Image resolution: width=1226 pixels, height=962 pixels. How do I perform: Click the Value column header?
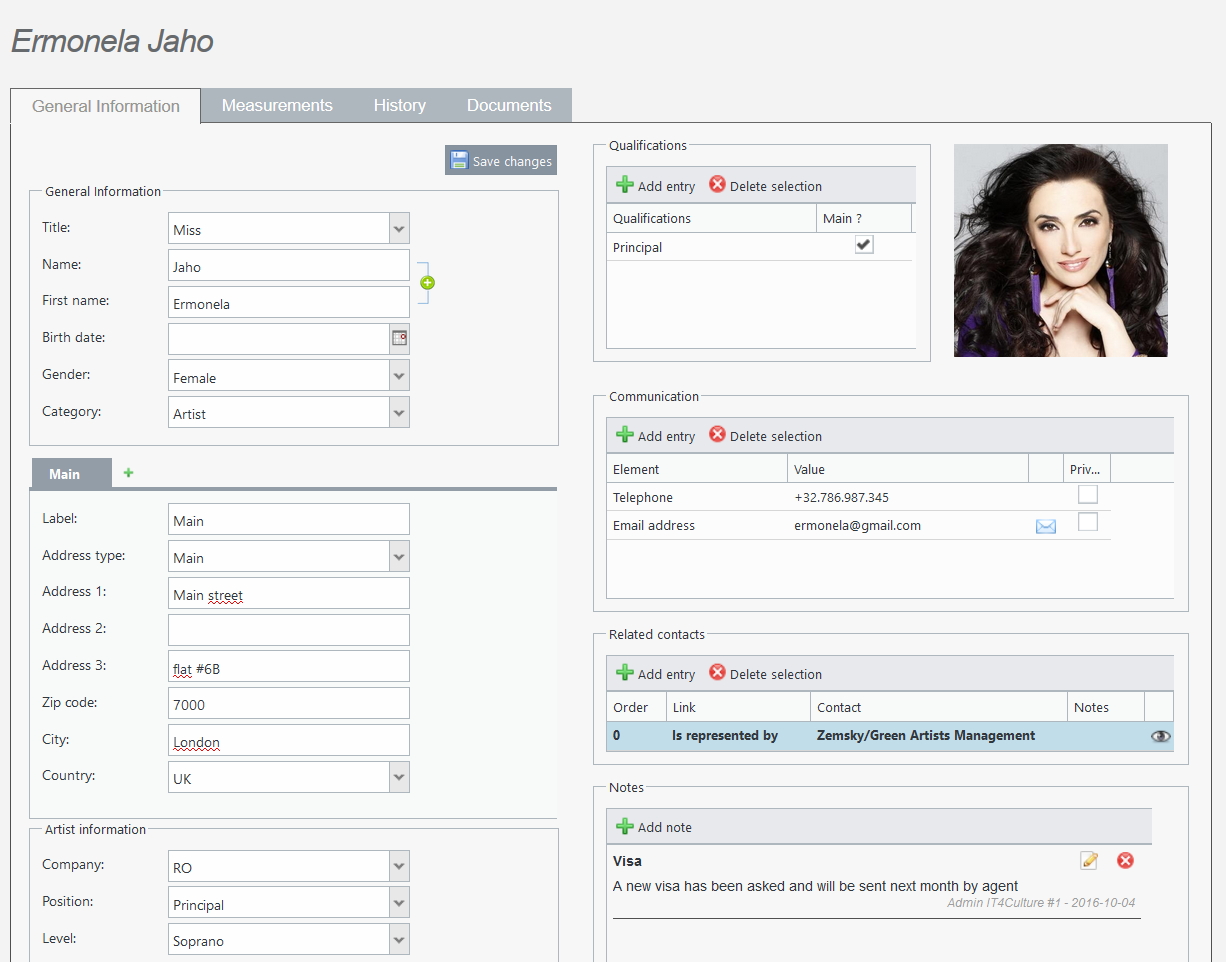(x=908, y=468)
